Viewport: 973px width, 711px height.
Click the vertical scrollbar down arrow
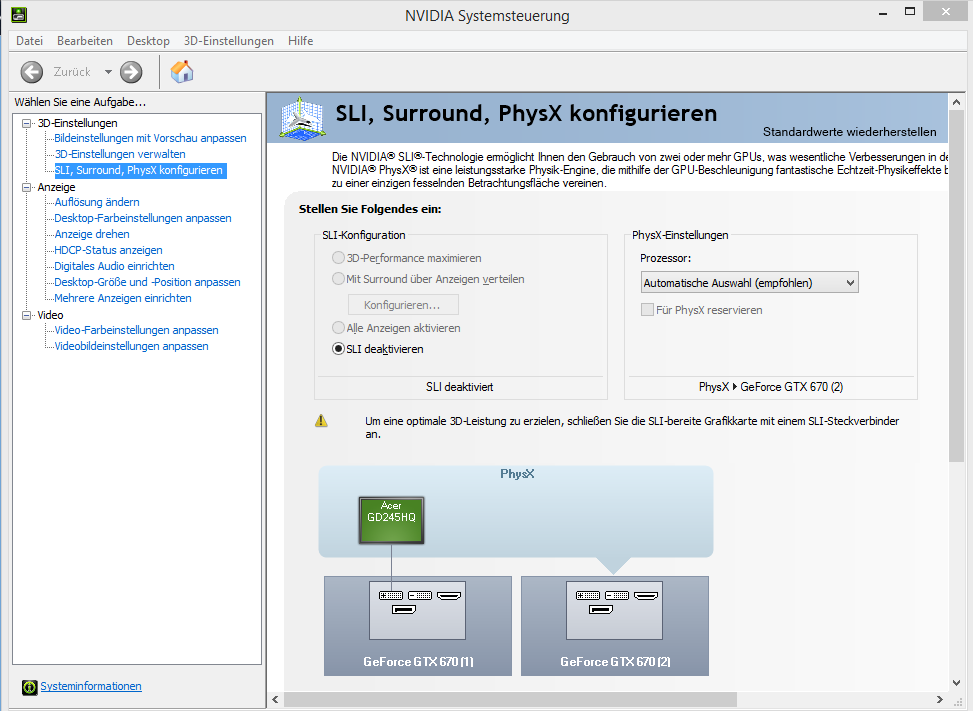(x=956, y=682)
